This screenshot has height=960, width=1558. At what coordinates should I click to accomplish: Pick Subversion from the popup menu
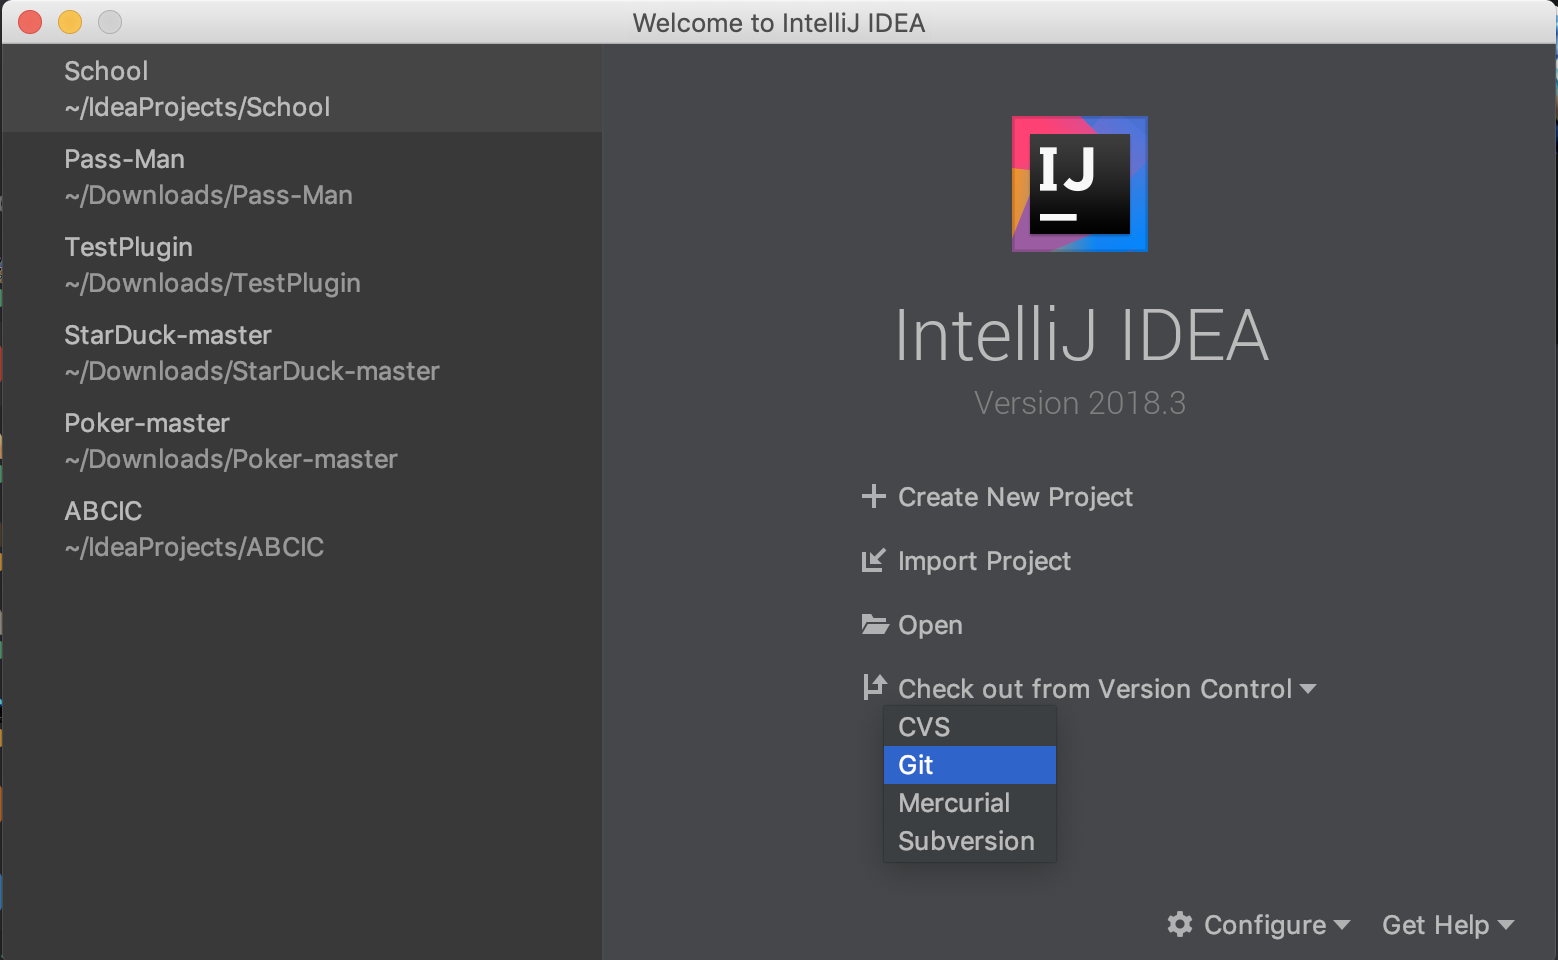coord(970,841)
